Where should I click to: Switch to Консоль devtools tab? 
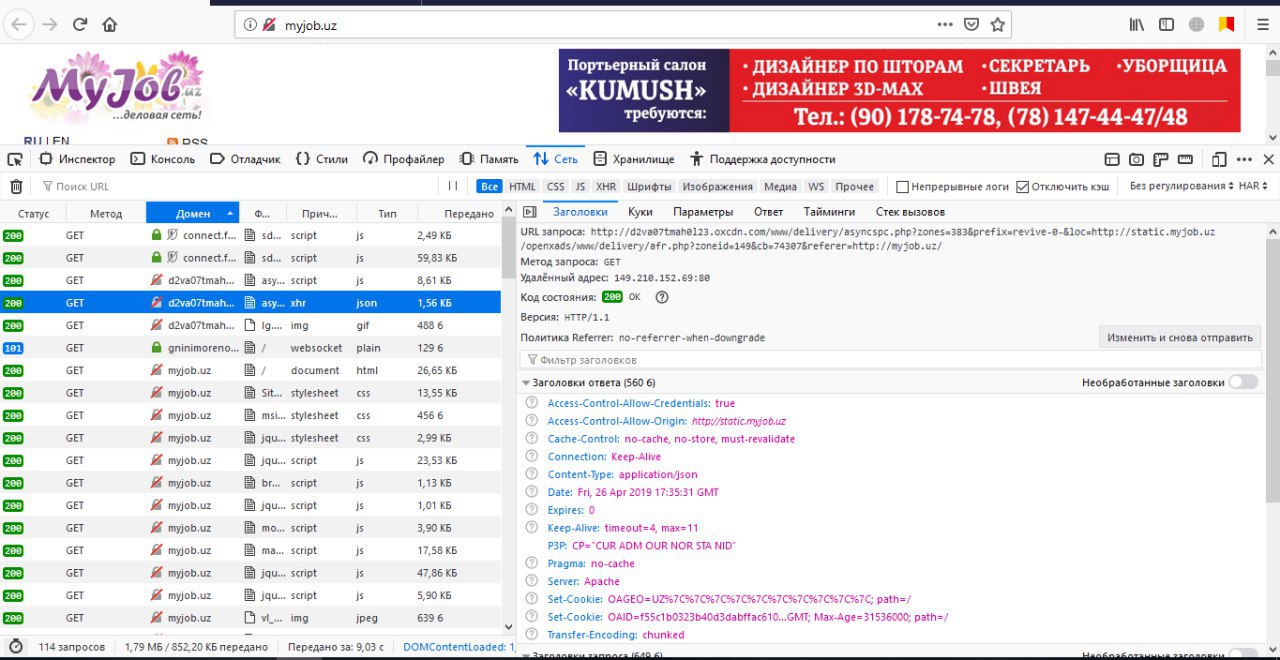click(163, 159)
